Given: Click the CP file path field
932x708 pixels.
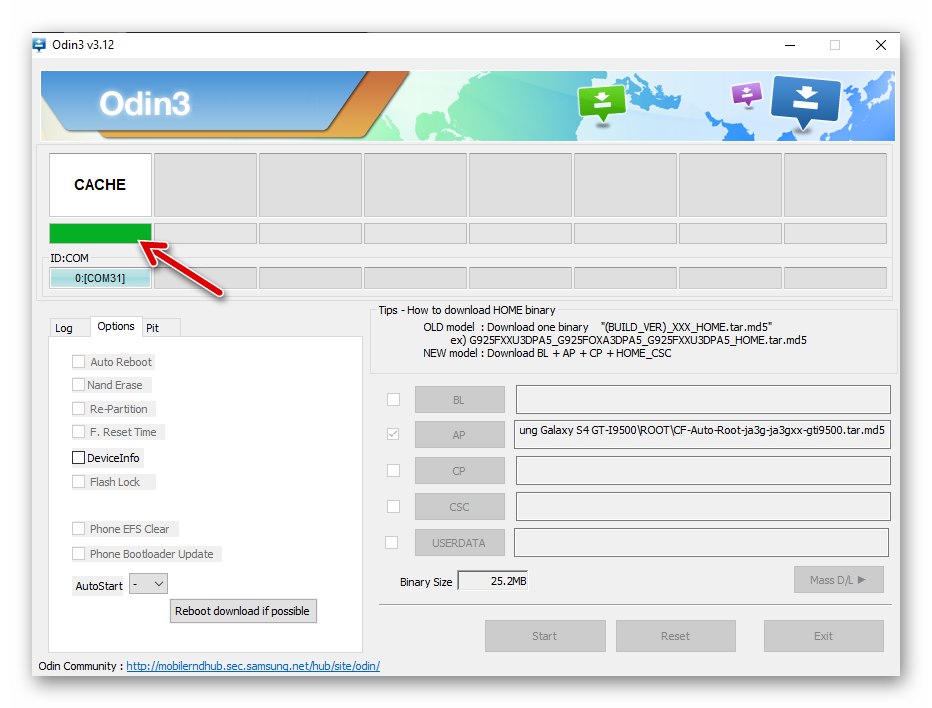Looking at the screenshot, I should click(x=703, y=471).
